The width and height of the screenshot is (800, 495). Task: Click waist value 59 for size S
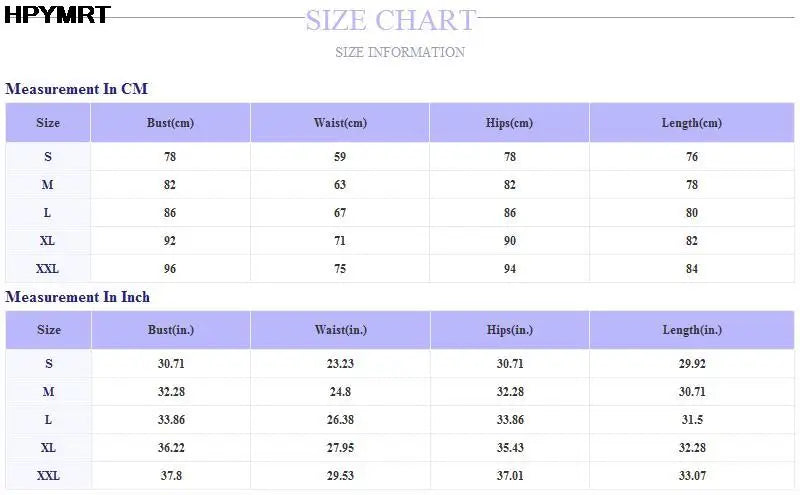[x=340, y=157]
